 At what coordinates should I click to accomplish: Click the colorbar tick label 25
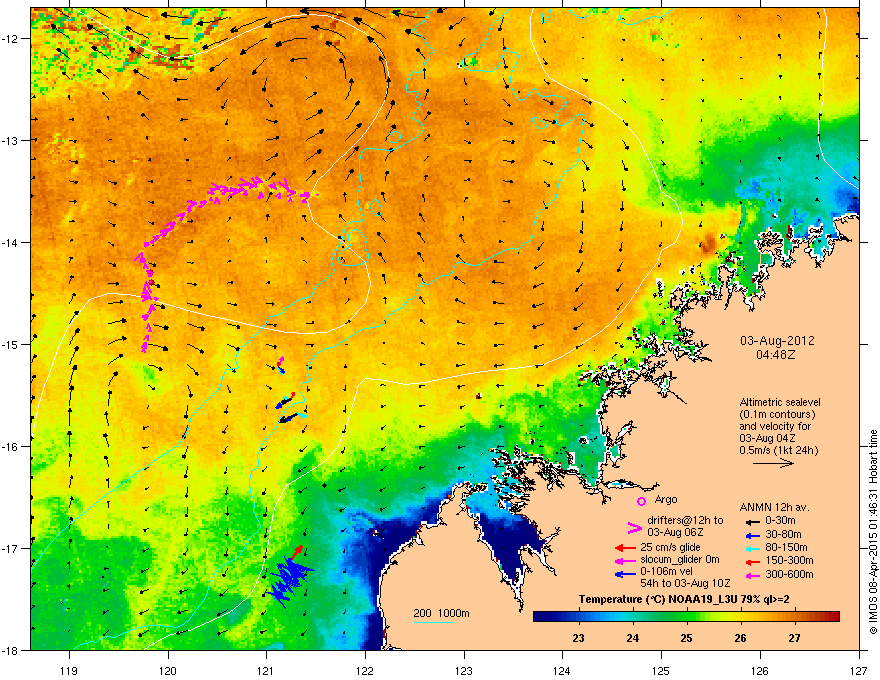686,638
